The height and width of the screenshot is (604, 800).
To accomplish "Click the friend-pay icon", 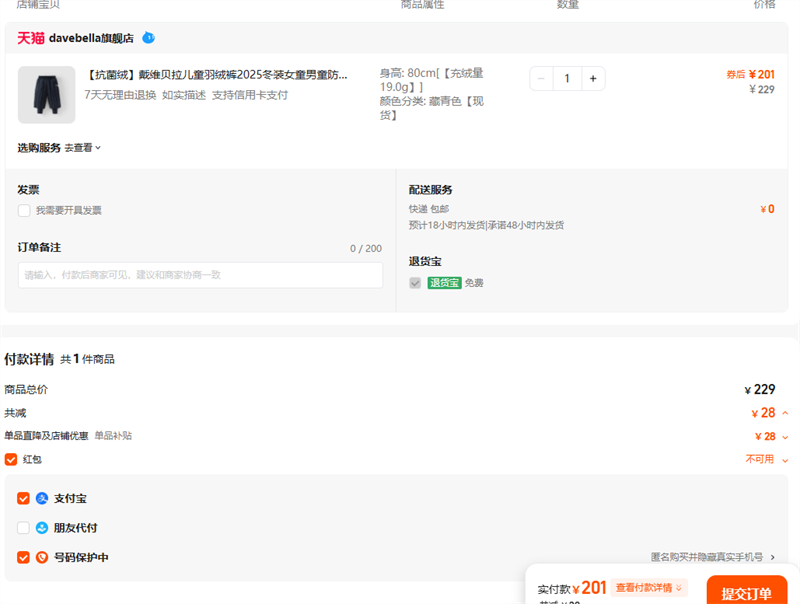I will pyautogui.click(x=42, y=528).
